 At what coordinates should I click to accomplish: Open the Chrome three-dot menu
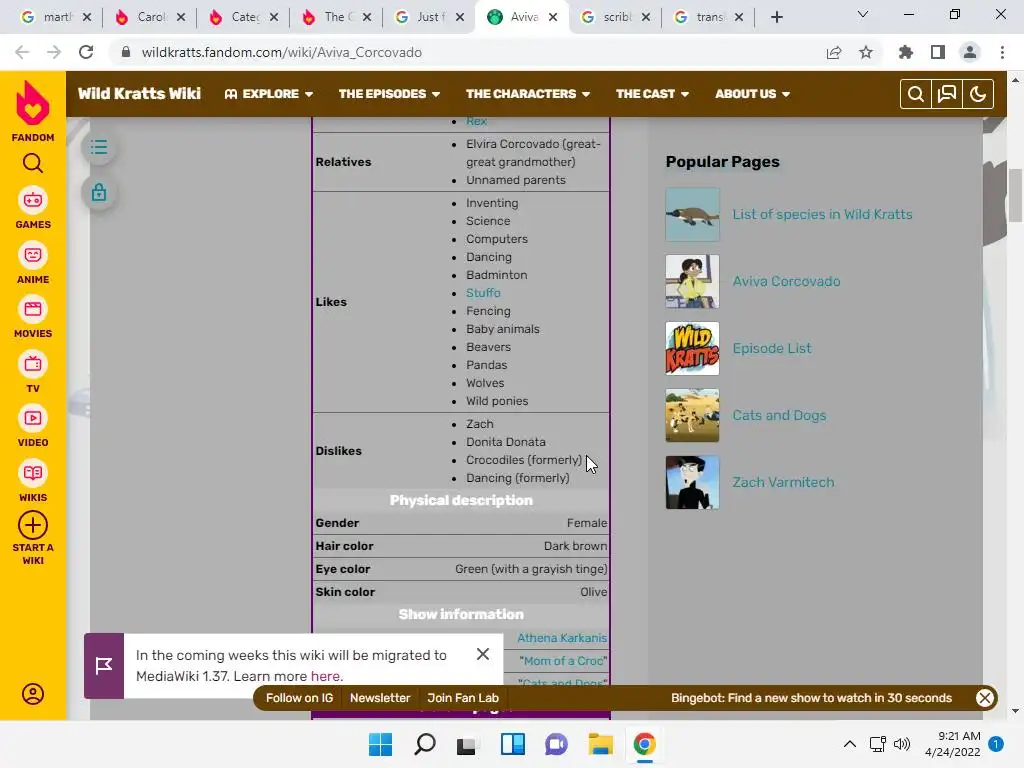click(x=1002, y=52)
